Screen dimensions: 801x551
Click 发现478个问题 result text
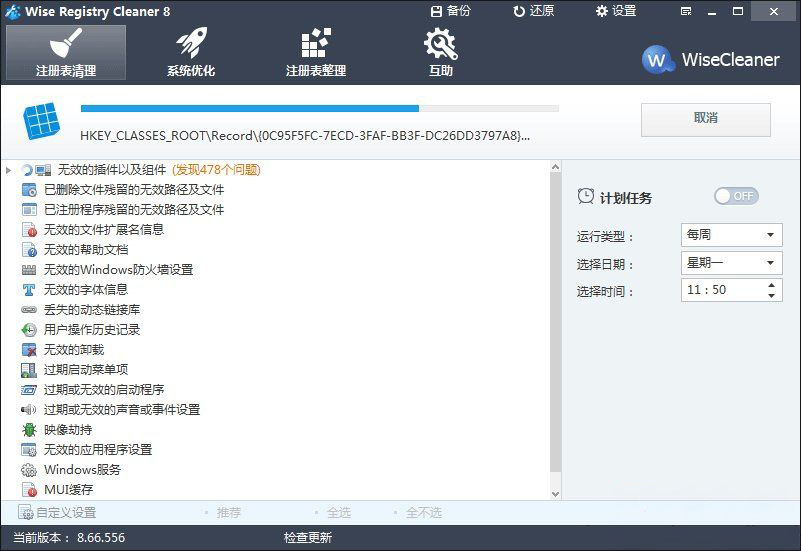tap(216, 170)
